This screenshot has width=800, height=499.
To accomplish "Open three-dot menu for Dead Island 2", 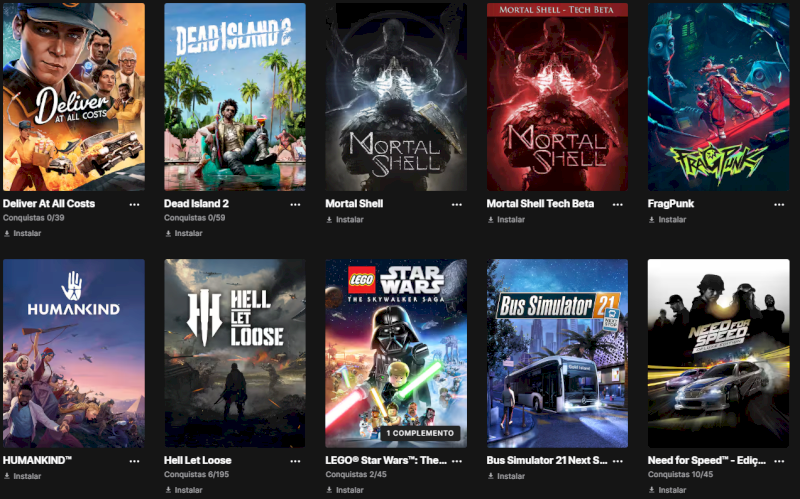I will [x=295, y=205].
